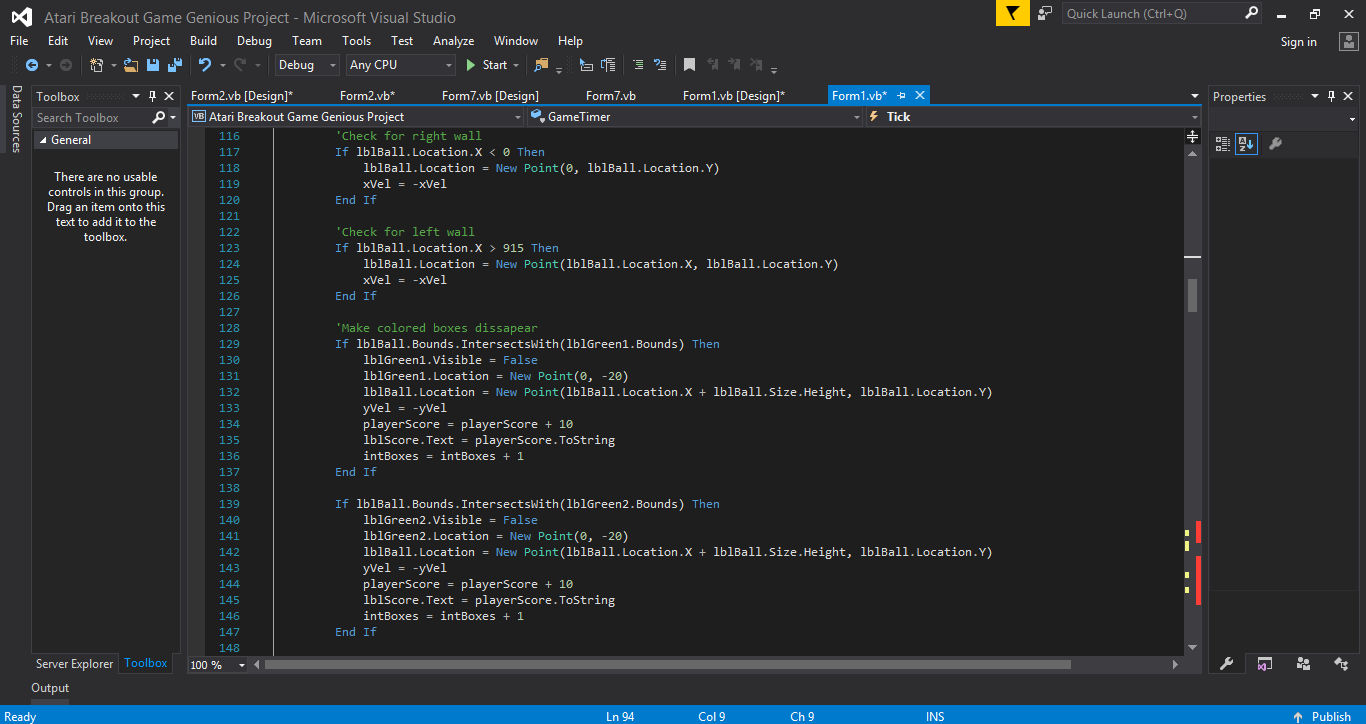This screenshot has width=1366, height=724.
Task: Click the Toggle Bookmark toolbar icon
Action: click(x=689, y=65)
